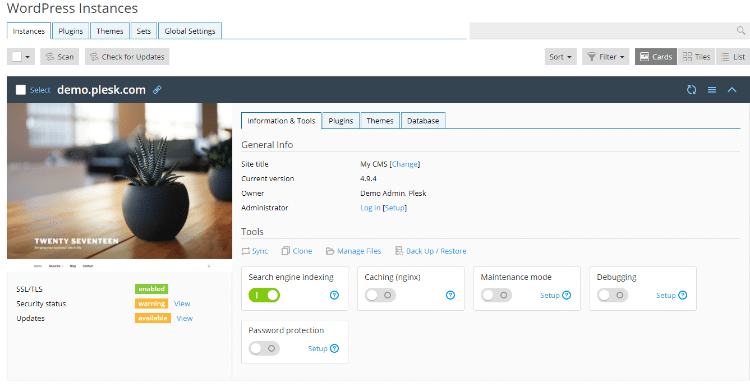This screenshot has height=384, width=750.
Task: Open the top Themes tab
Action: (110, 31)
